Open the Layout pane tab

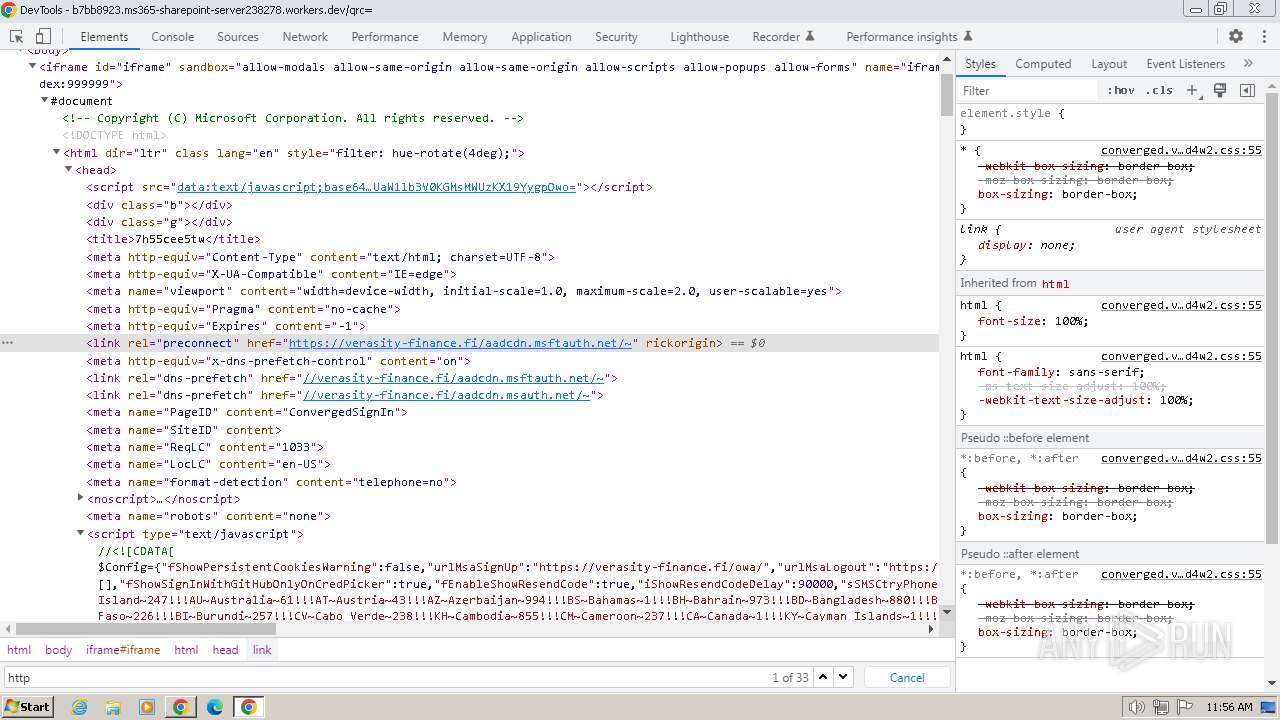[1109, 63]
